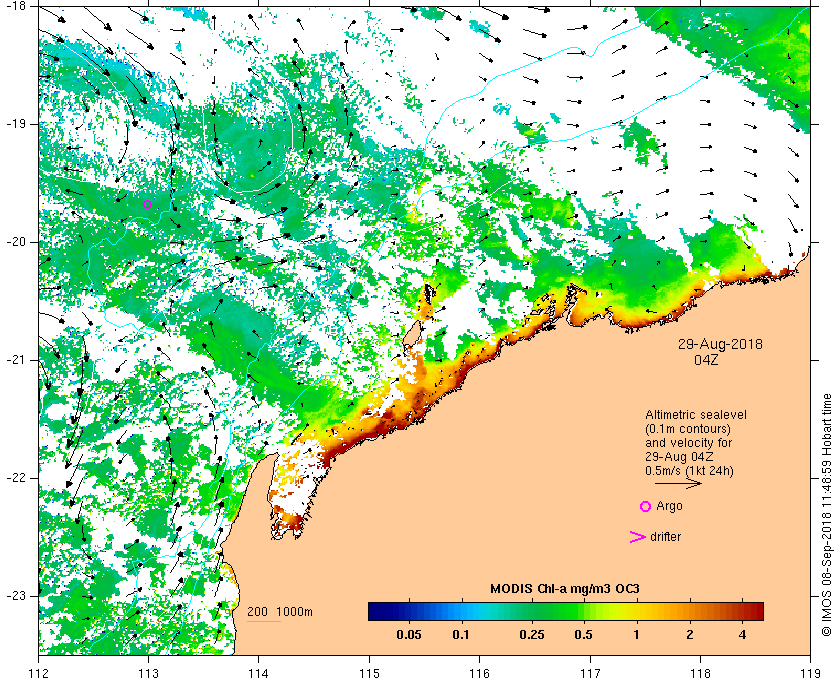This screenshot has width=840, height=680.
Task: Click the dark blue end of colorbar
Action: (373, 611)
